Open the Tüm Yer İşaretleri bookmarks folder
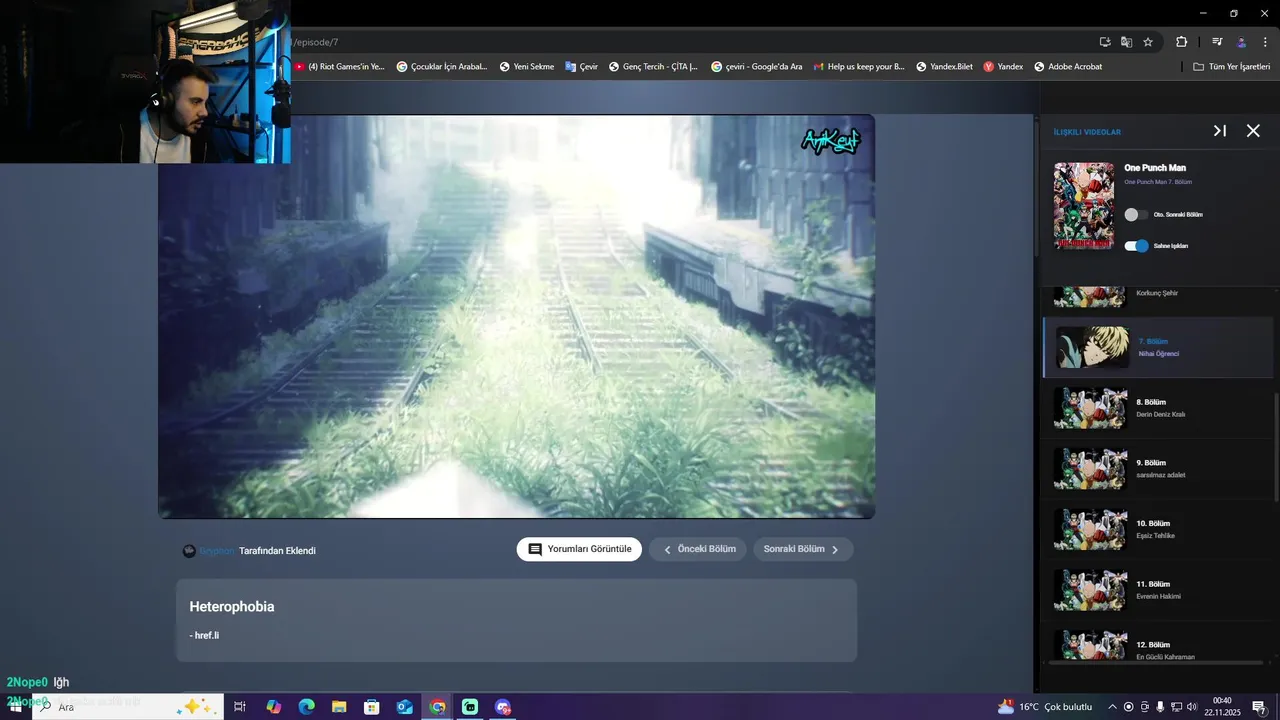The height and width of the screenshot is (720, 1280). [x=1232, y=67]
